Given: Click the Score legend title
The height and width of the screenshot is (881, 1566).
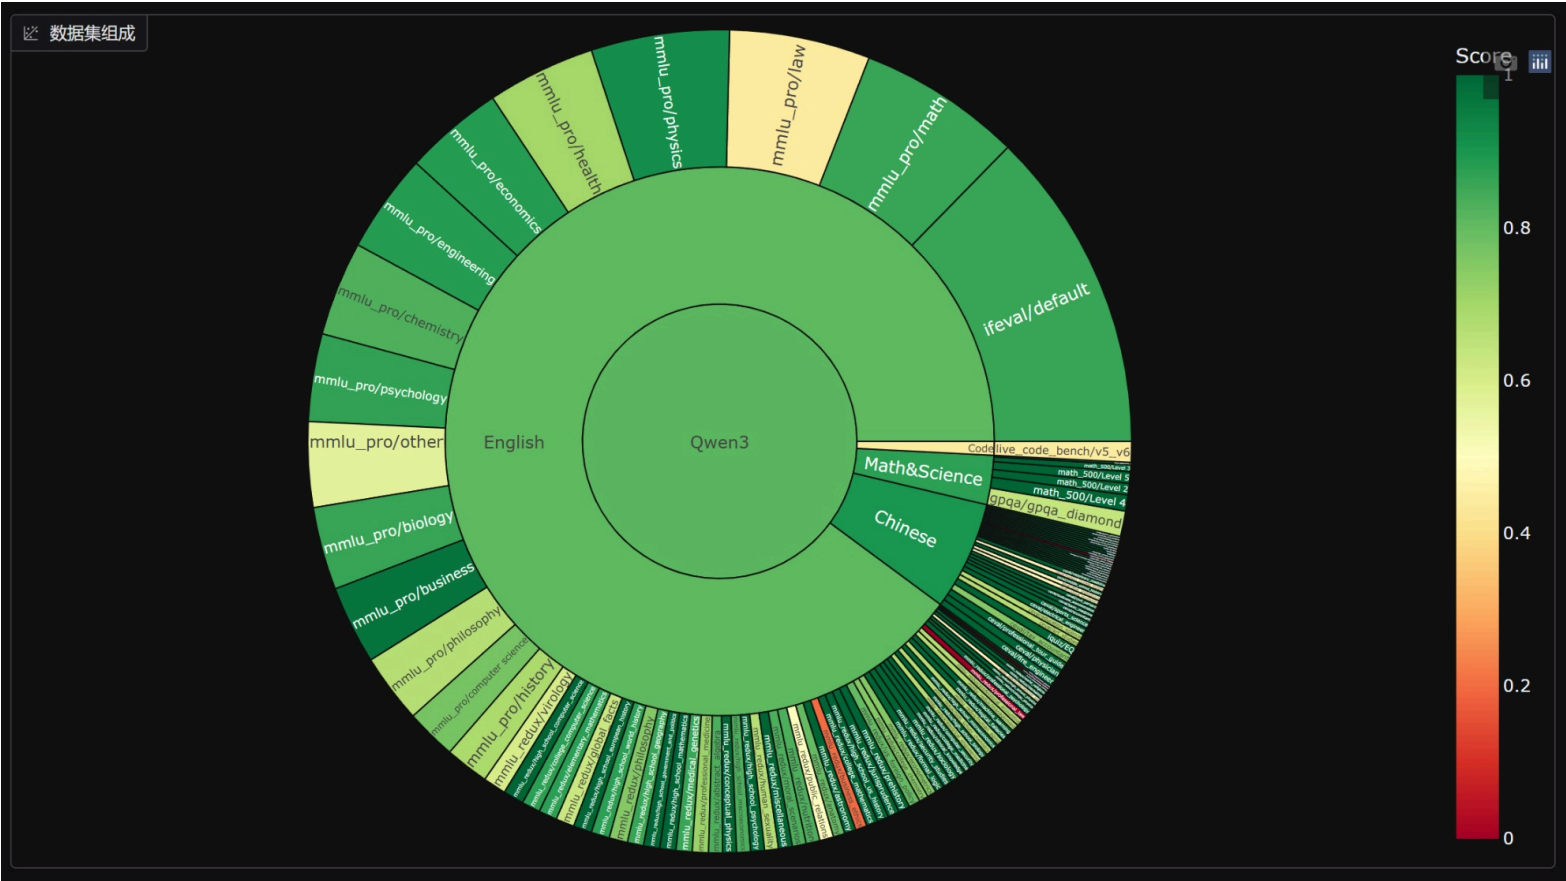Looking at the screenshot, I should [x=1483, y=56].
